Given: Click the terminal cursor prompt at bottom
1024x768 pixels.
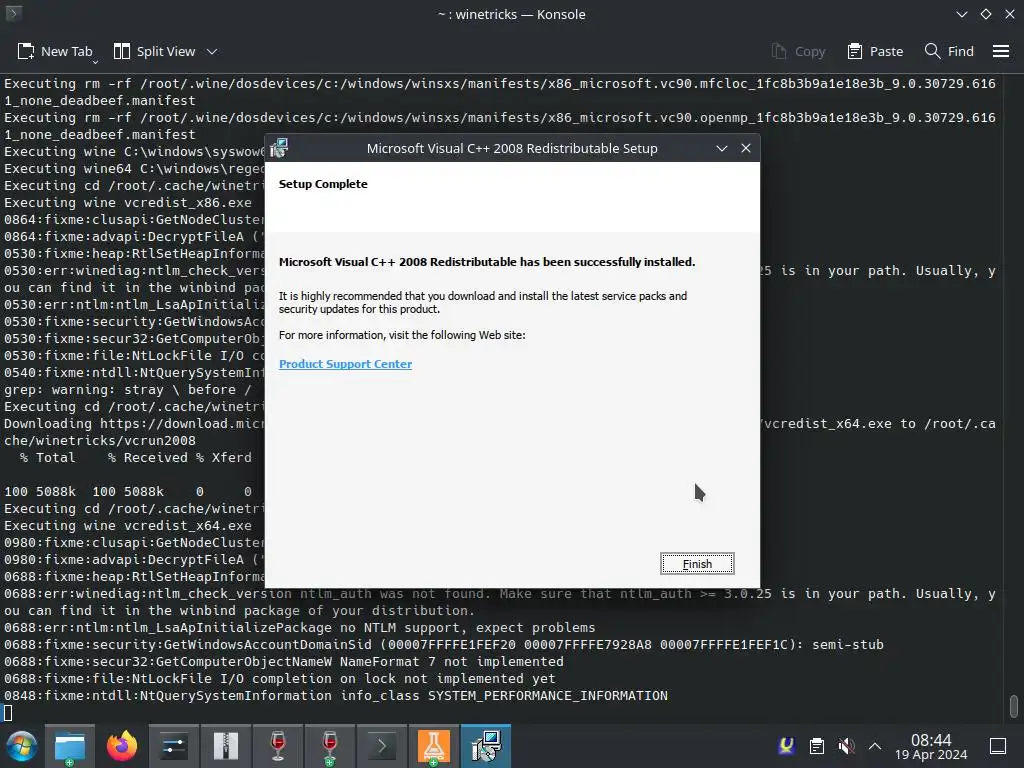Looking at the screenshot, I should tap(8, 712).
